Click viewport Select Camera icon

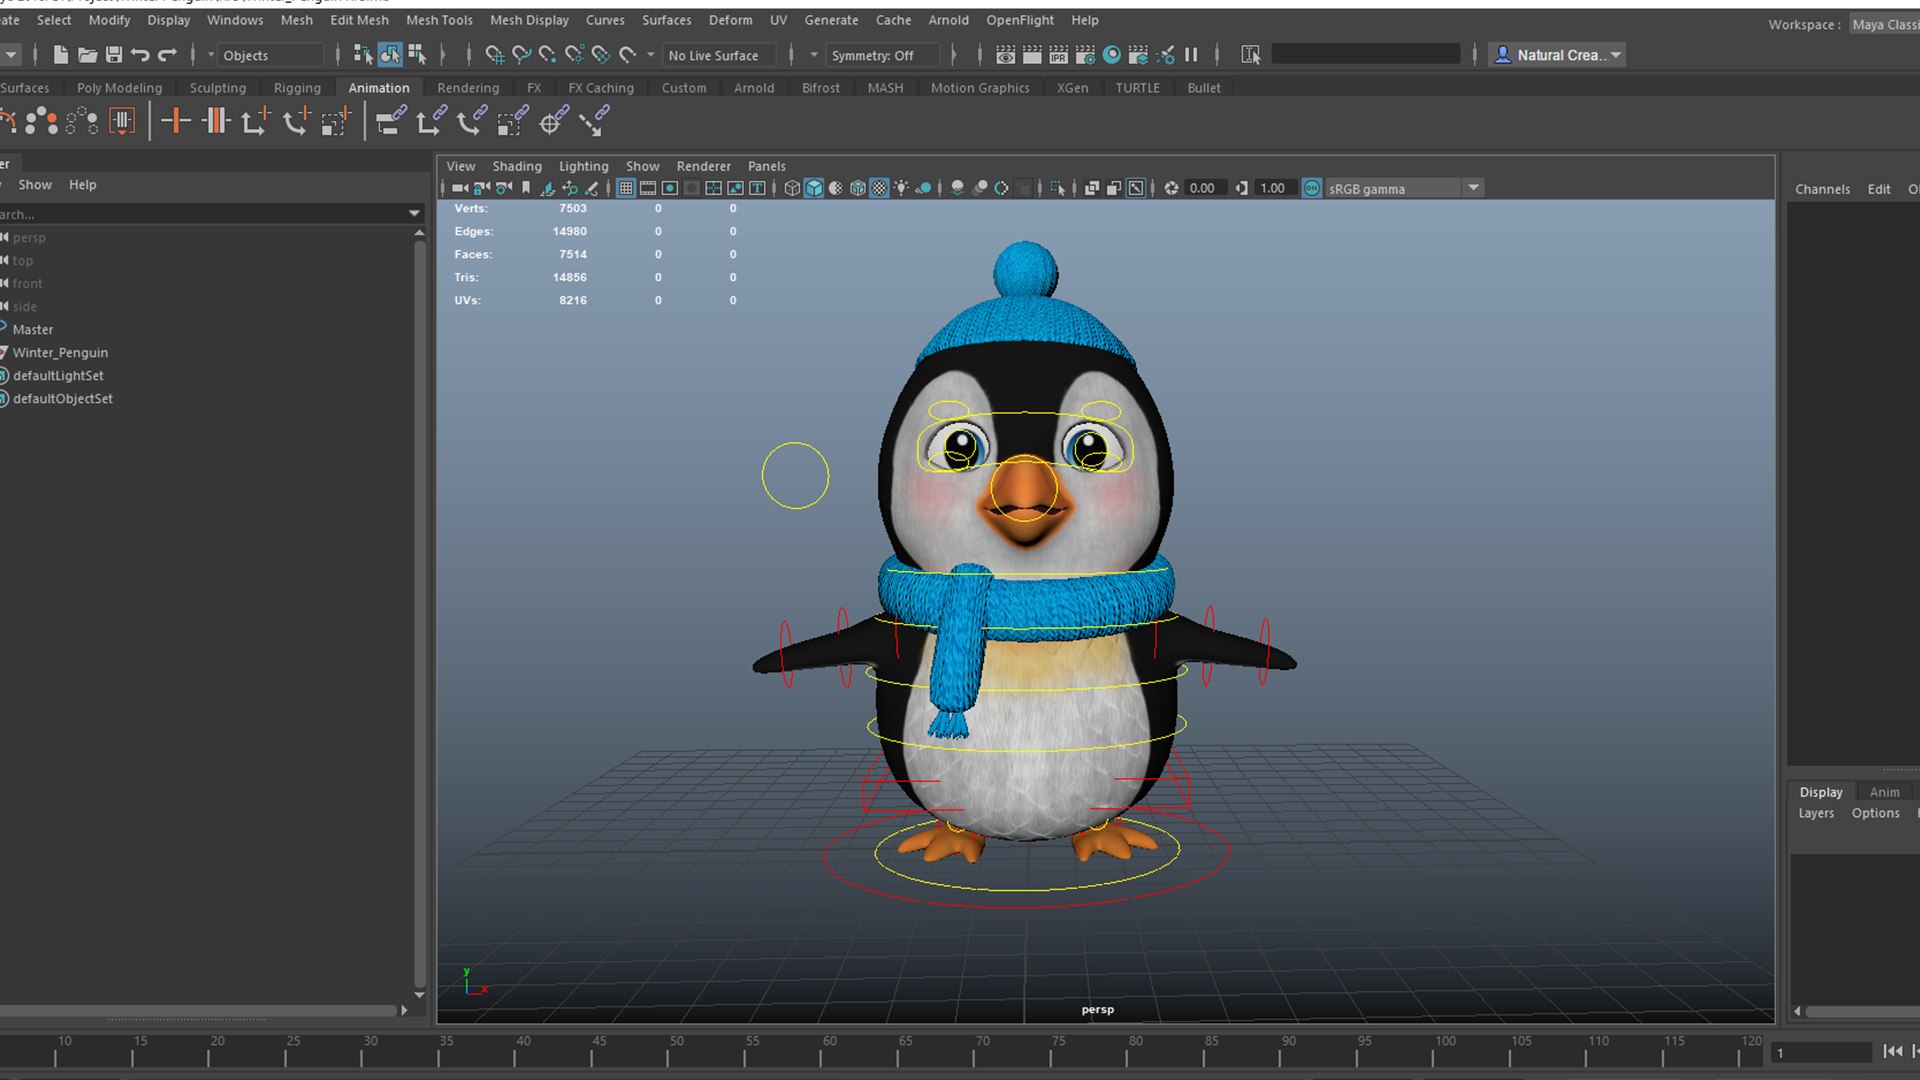[x=460, y=188]
